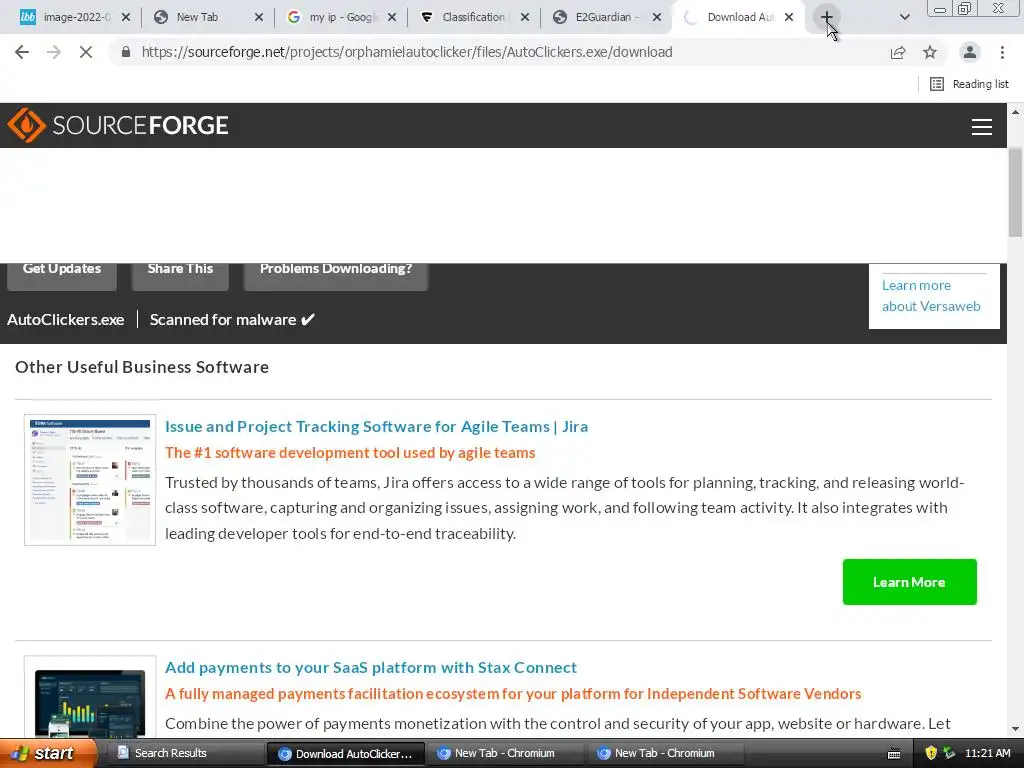Click the new tab plus button

pos(826,17)
